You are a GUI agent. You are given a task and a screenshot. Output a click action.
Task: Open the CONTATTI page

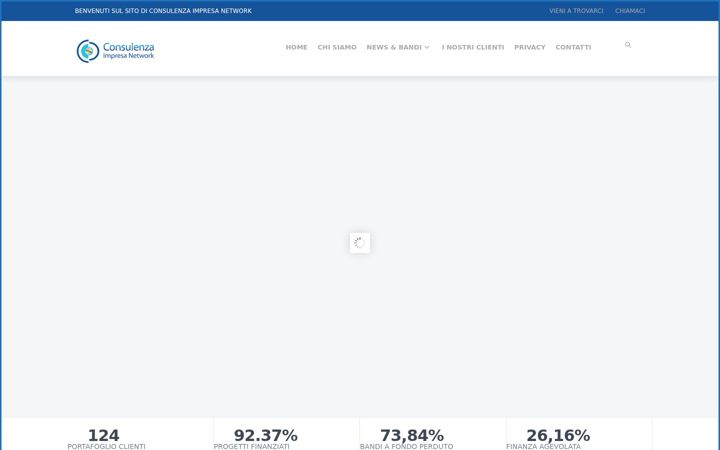574,47
